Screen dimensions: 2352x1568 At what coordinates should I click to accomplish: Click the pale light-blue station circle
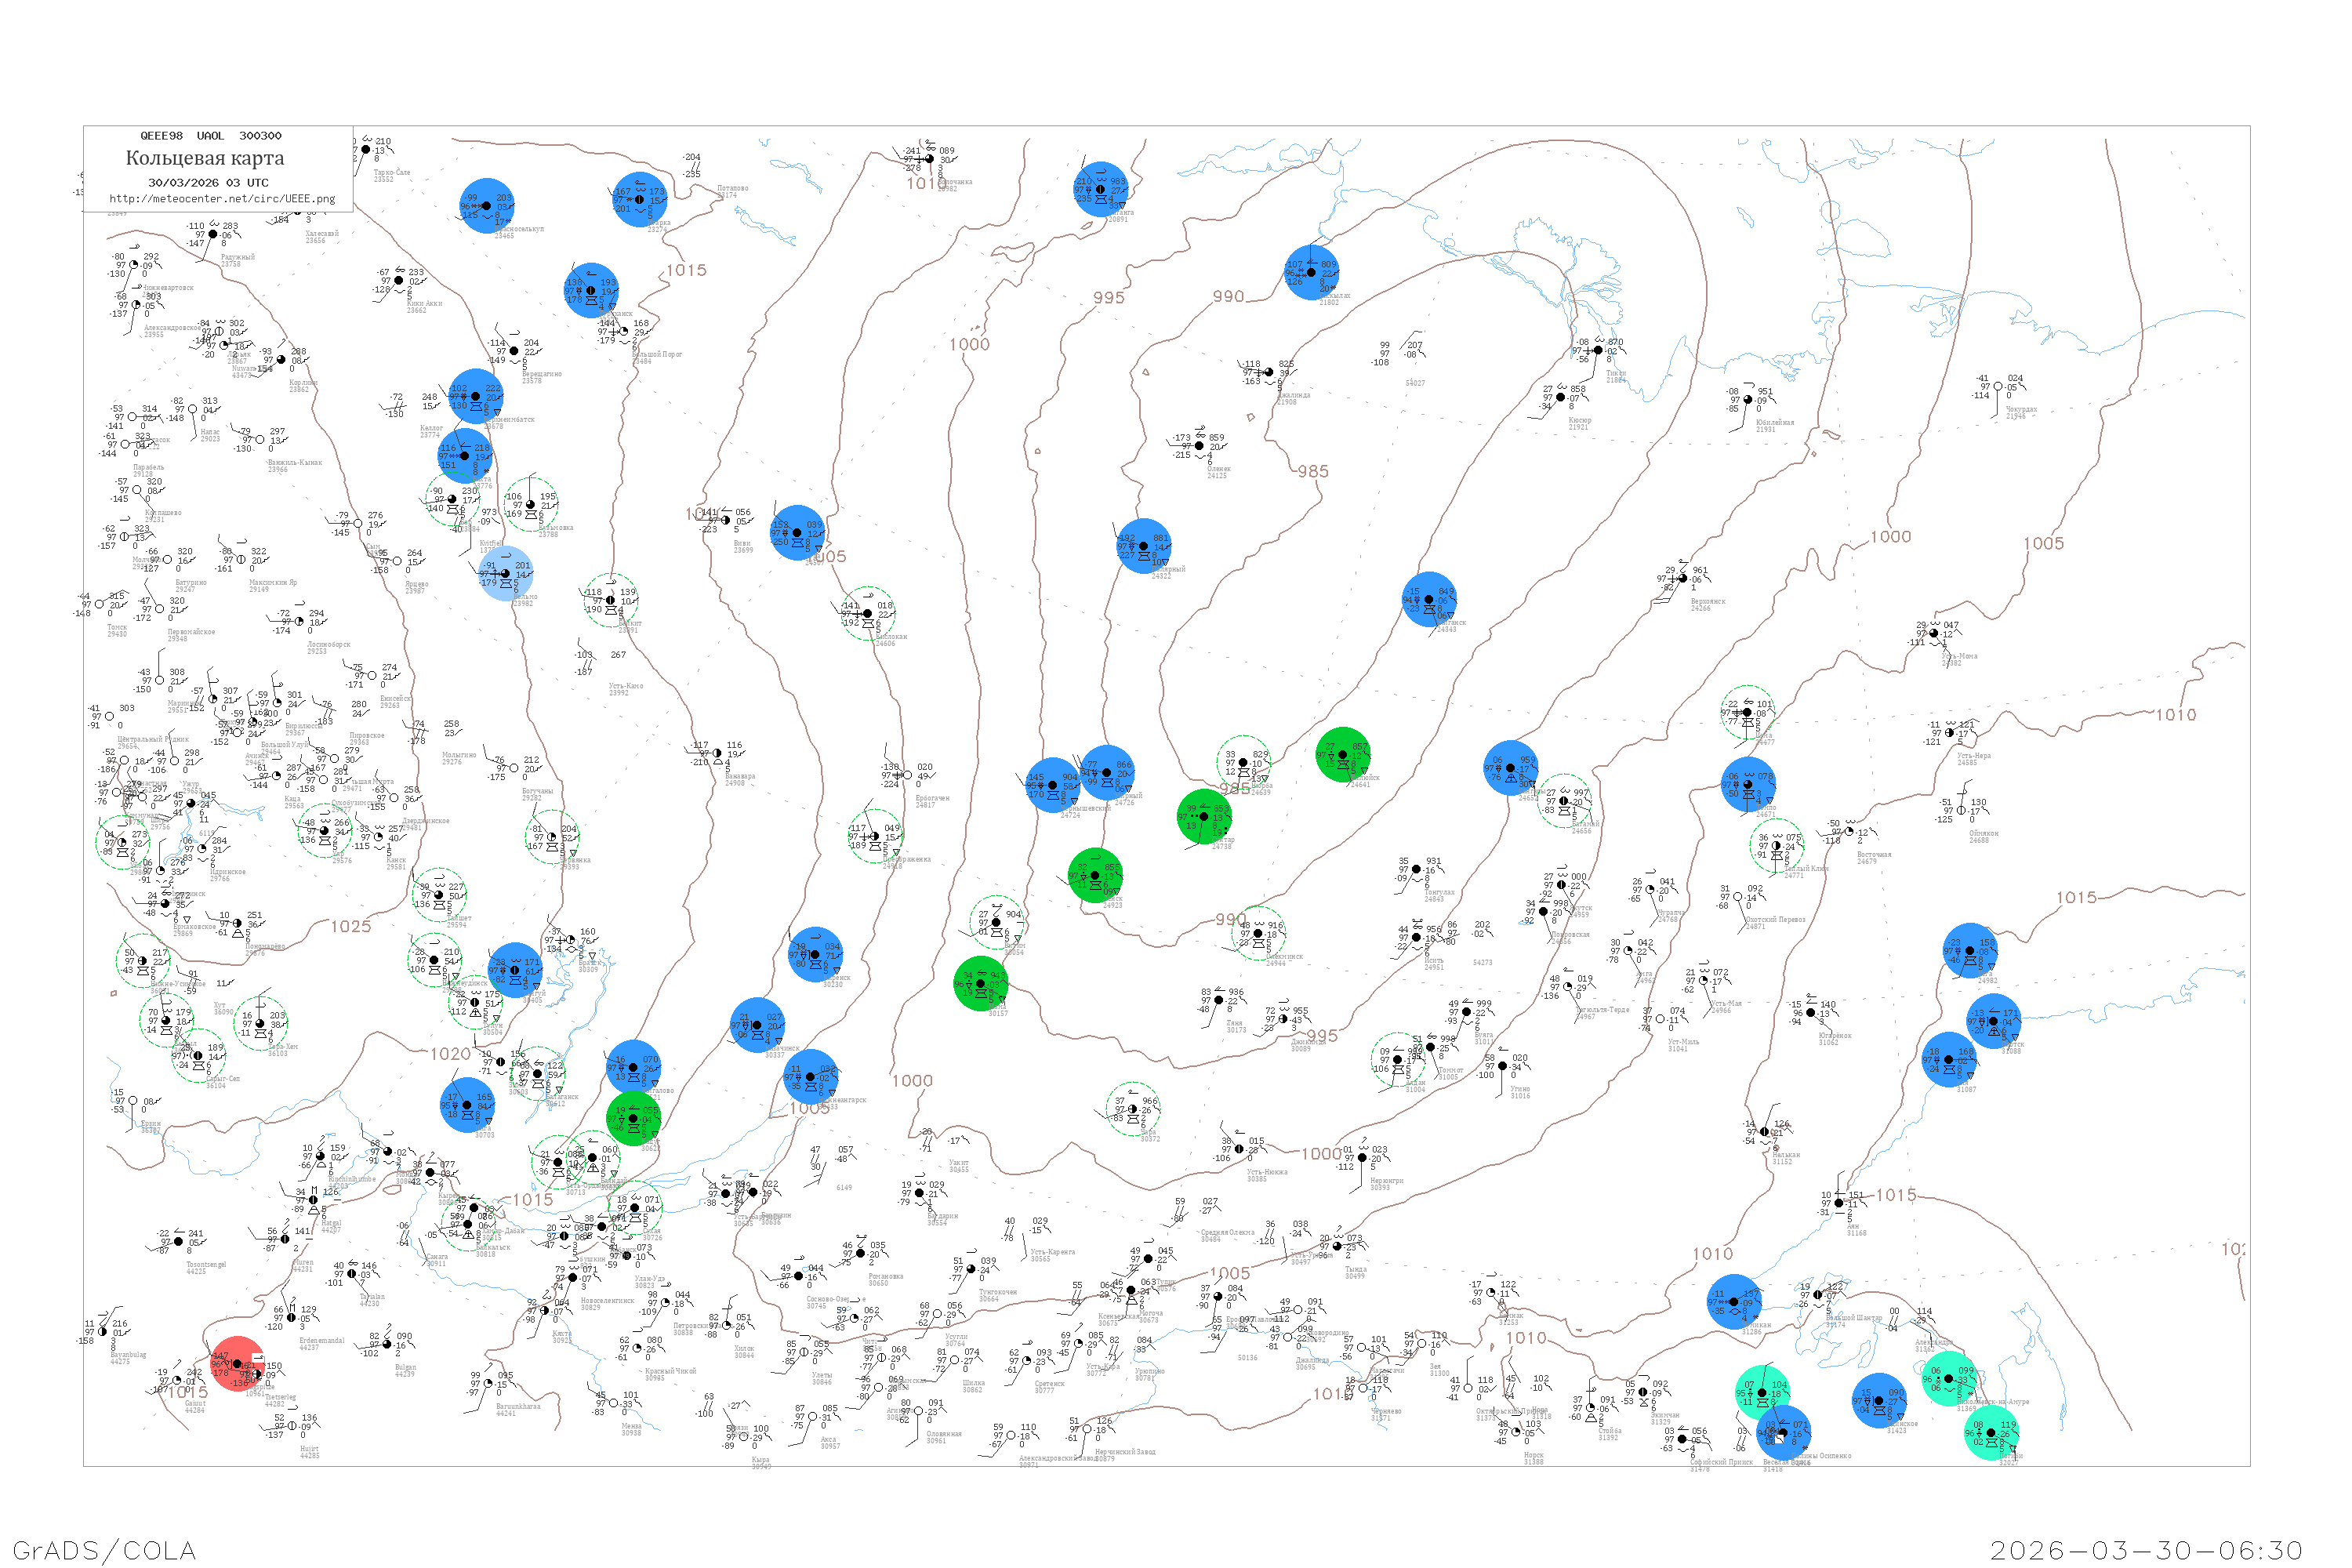point(506,574)
